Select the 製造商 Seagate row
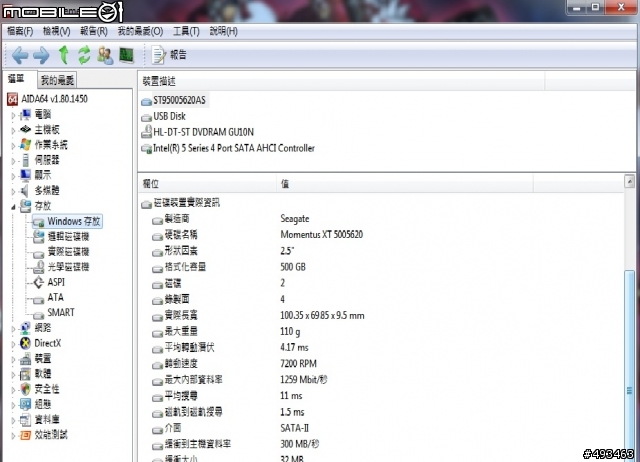Image resolution: width=640 pixels, height=462 pixels. click(231, 219)
